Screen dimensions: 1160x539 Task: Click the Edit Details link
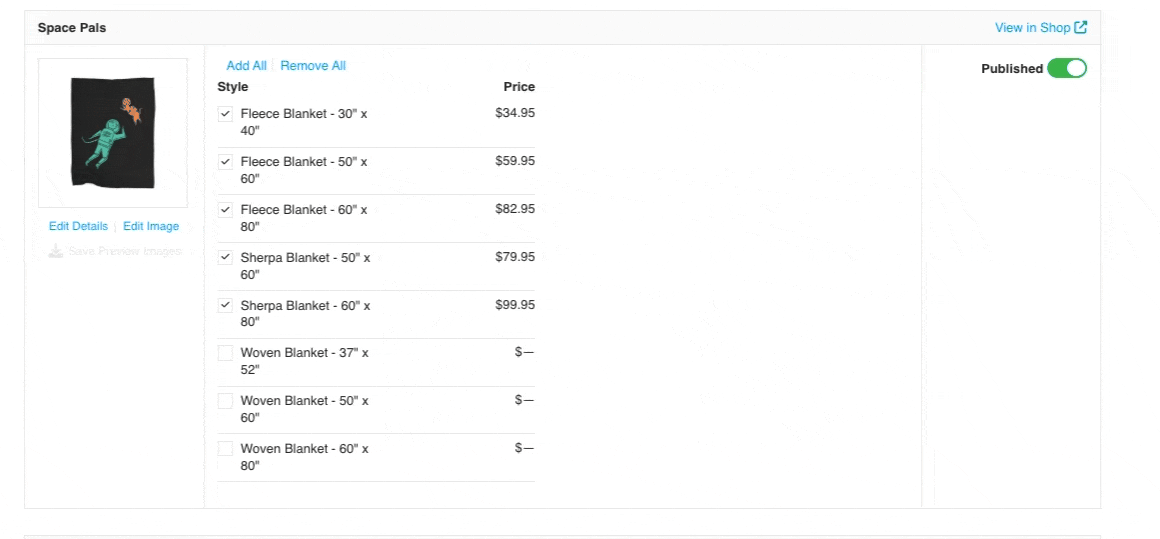click(78, 227)
